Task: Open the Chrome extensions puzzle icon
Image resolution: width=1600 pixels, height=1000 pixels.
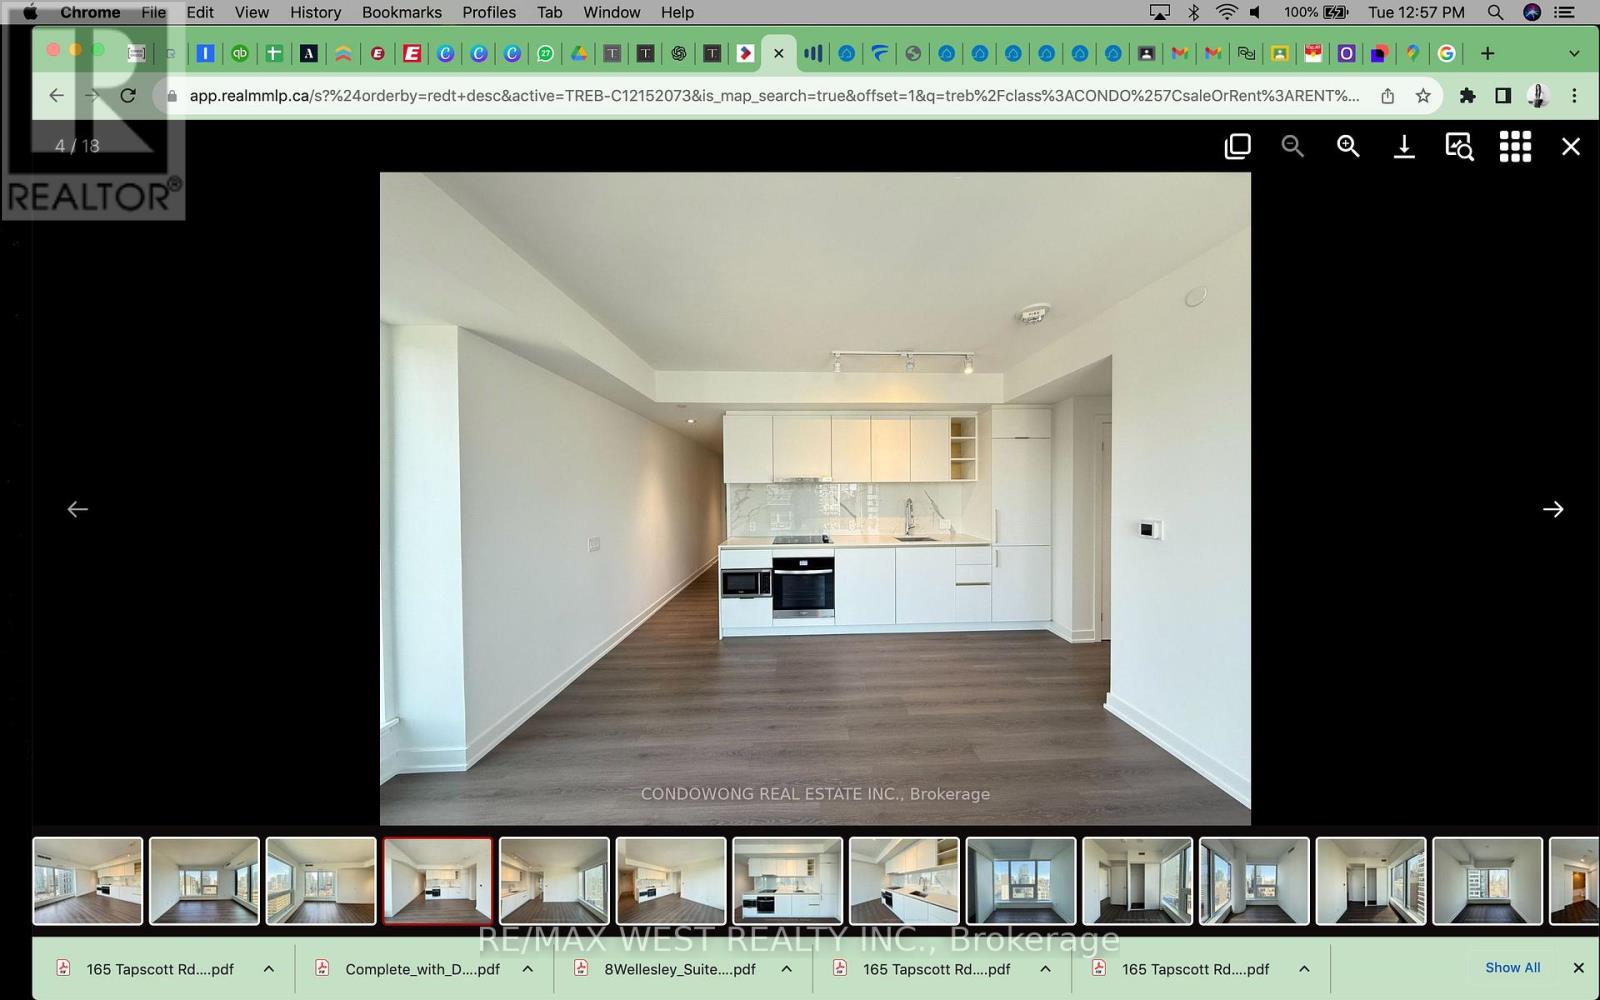Action: pyautogui.click(x=1467, y=96)
